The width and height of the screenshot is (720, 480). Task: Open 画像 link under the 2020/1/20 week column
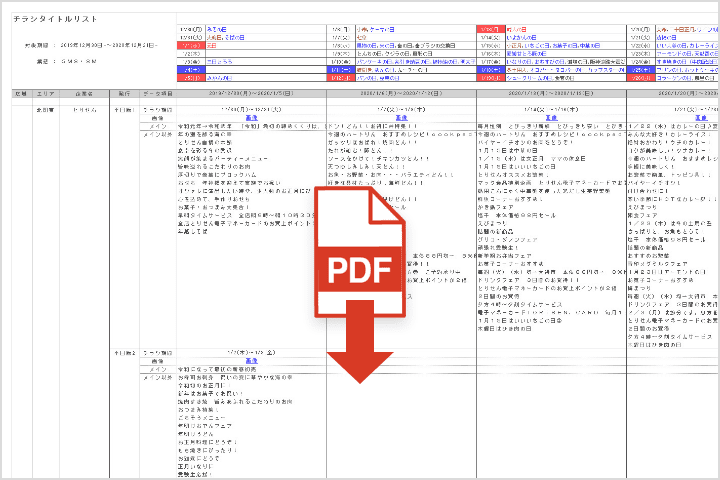(701, 118)
